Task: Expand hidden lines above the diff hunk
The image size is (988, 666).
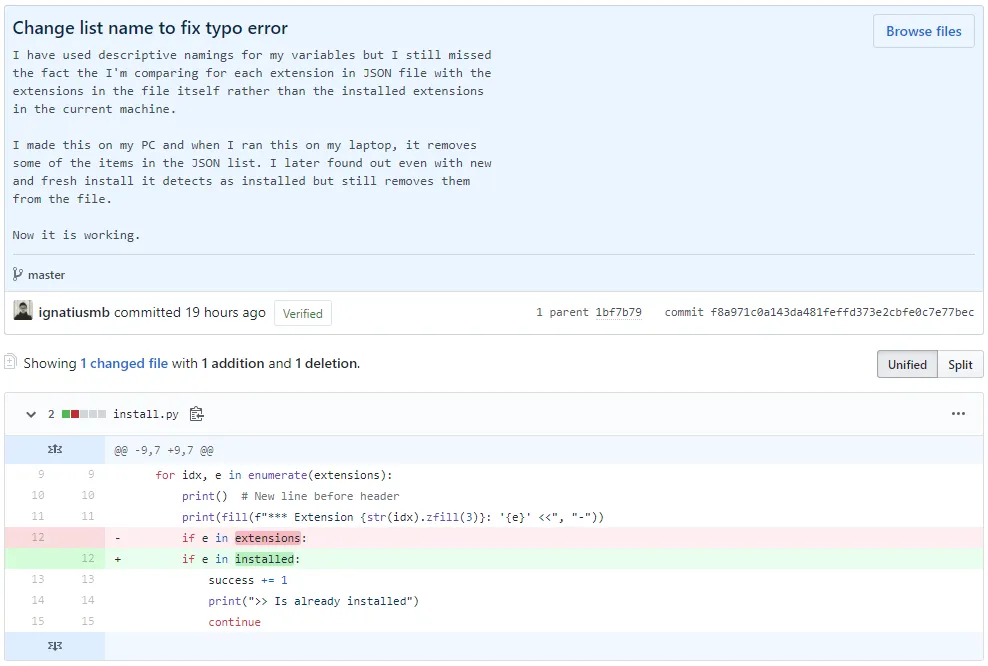Action: tap(55, 449)
